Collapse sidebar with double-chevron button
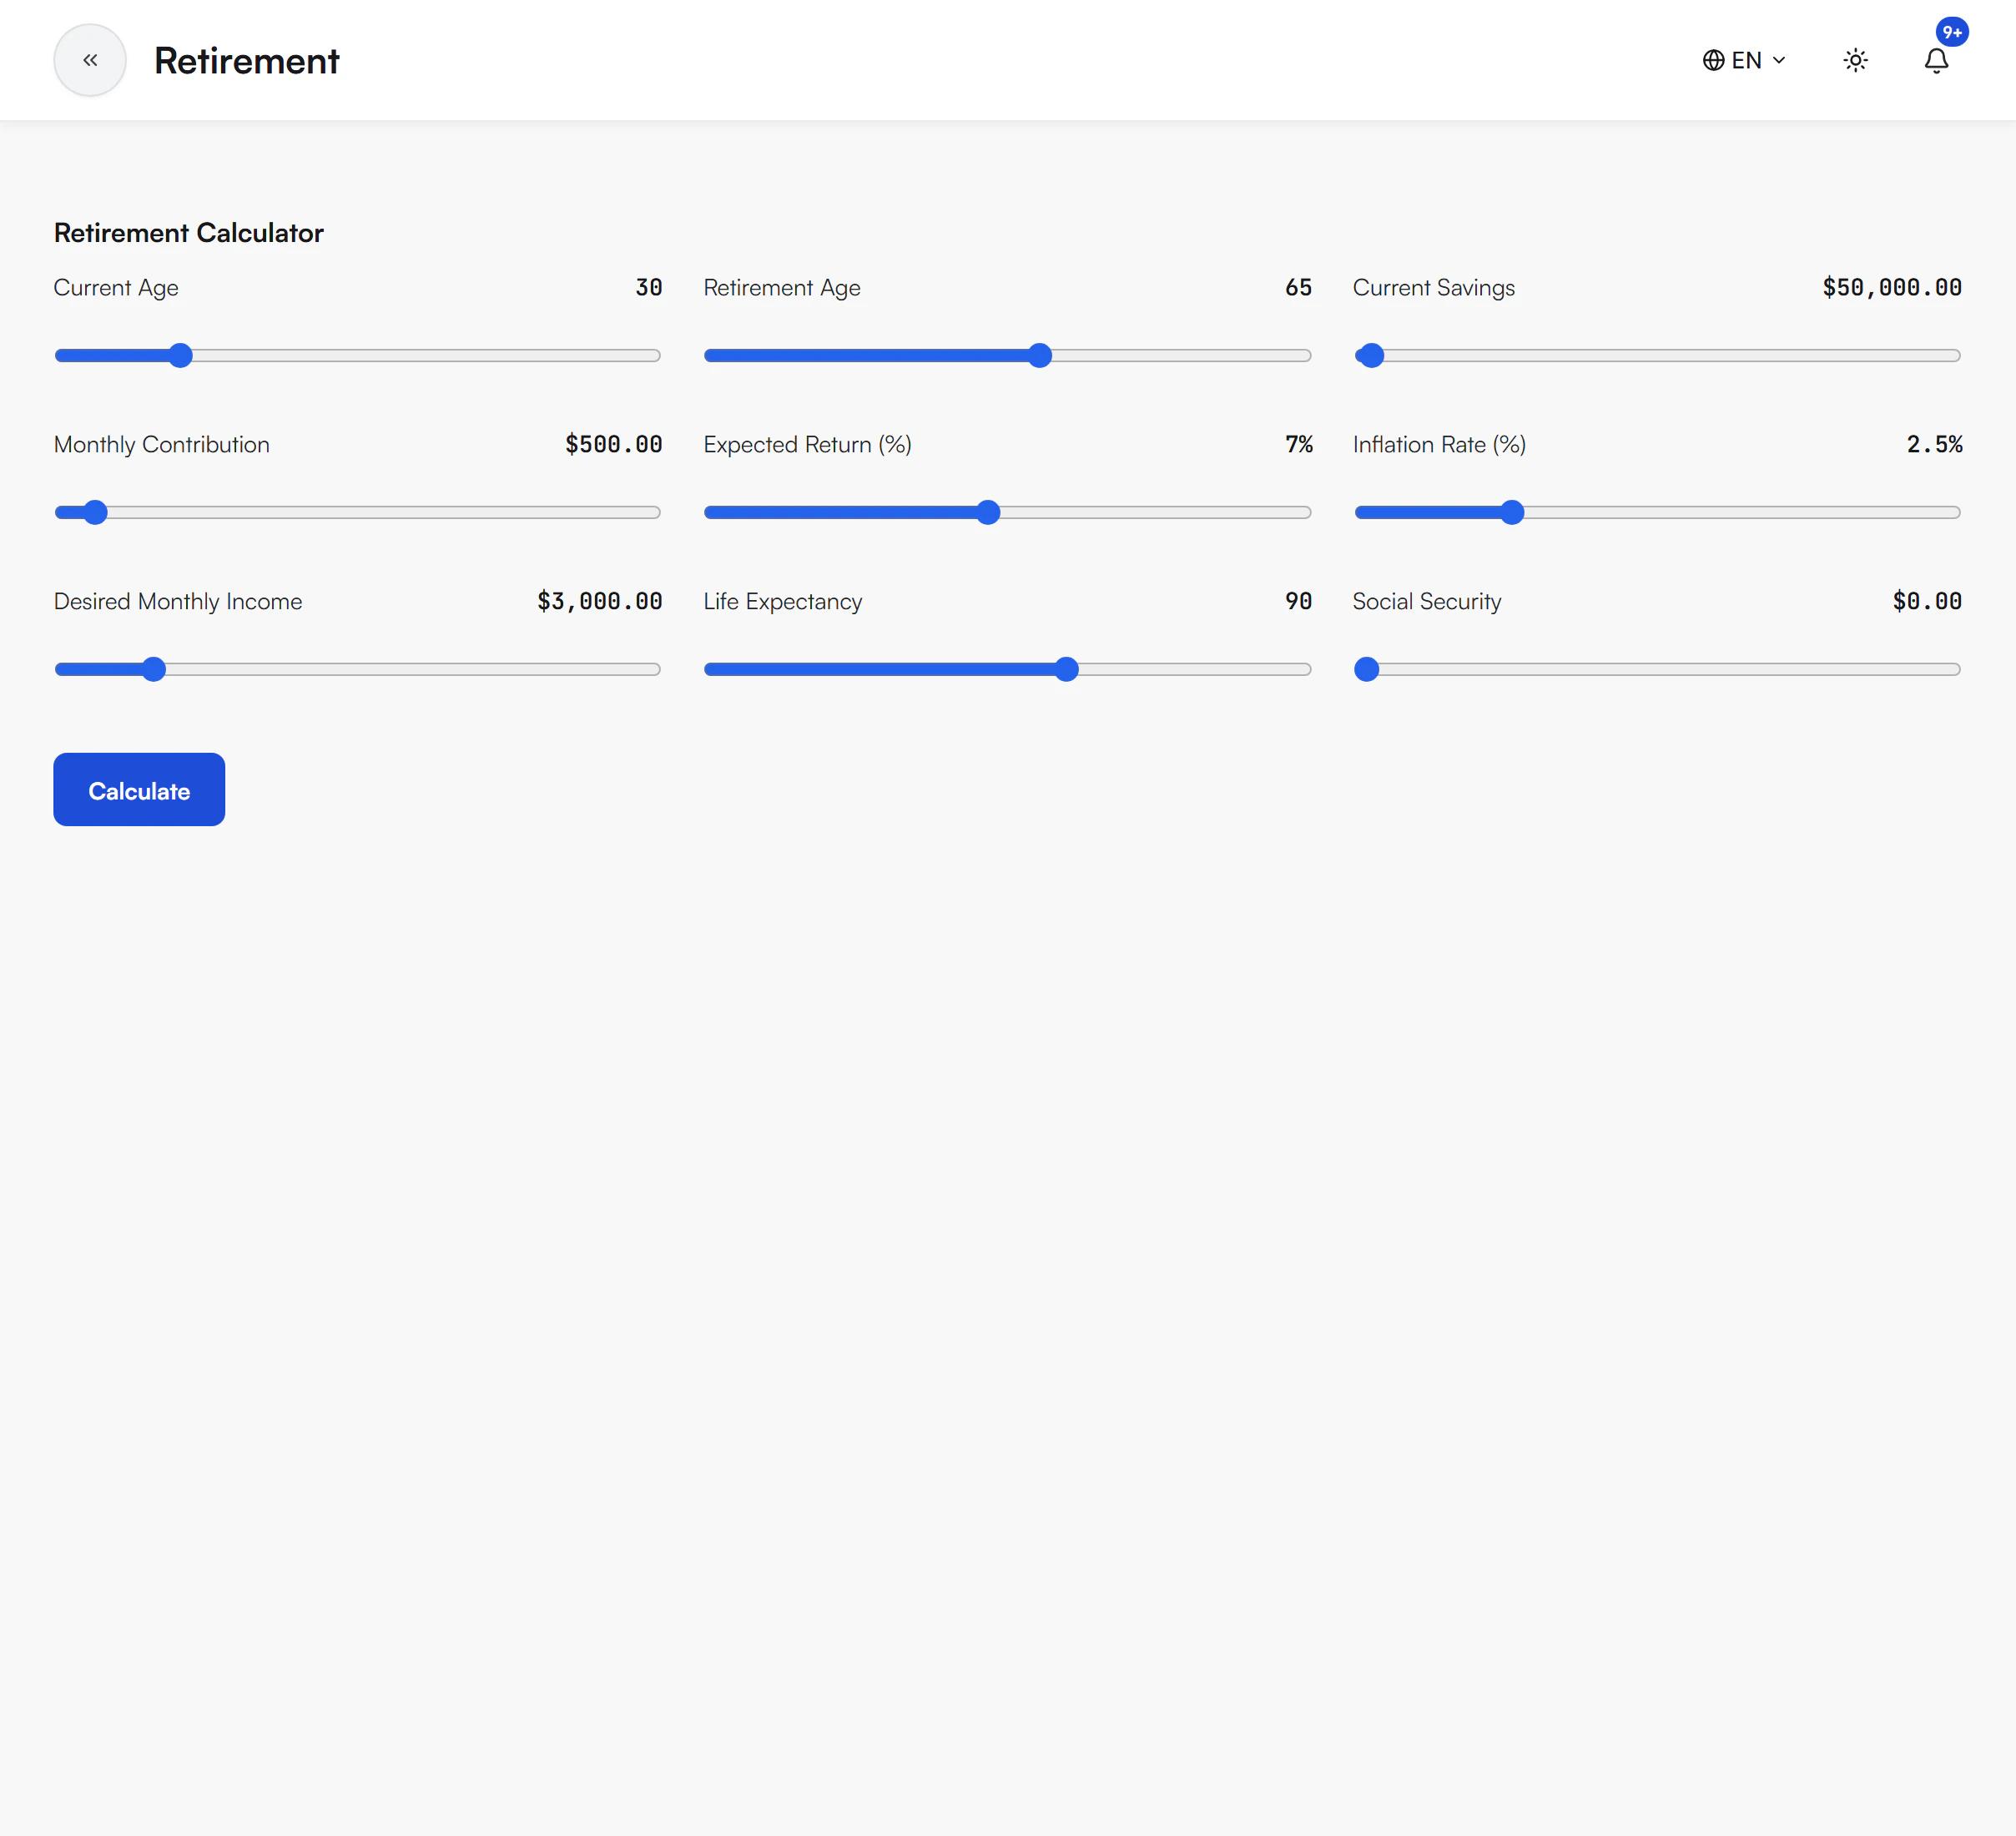Image resolution: width=2016 pixels, height=1836 pixels. coord(90,60)
